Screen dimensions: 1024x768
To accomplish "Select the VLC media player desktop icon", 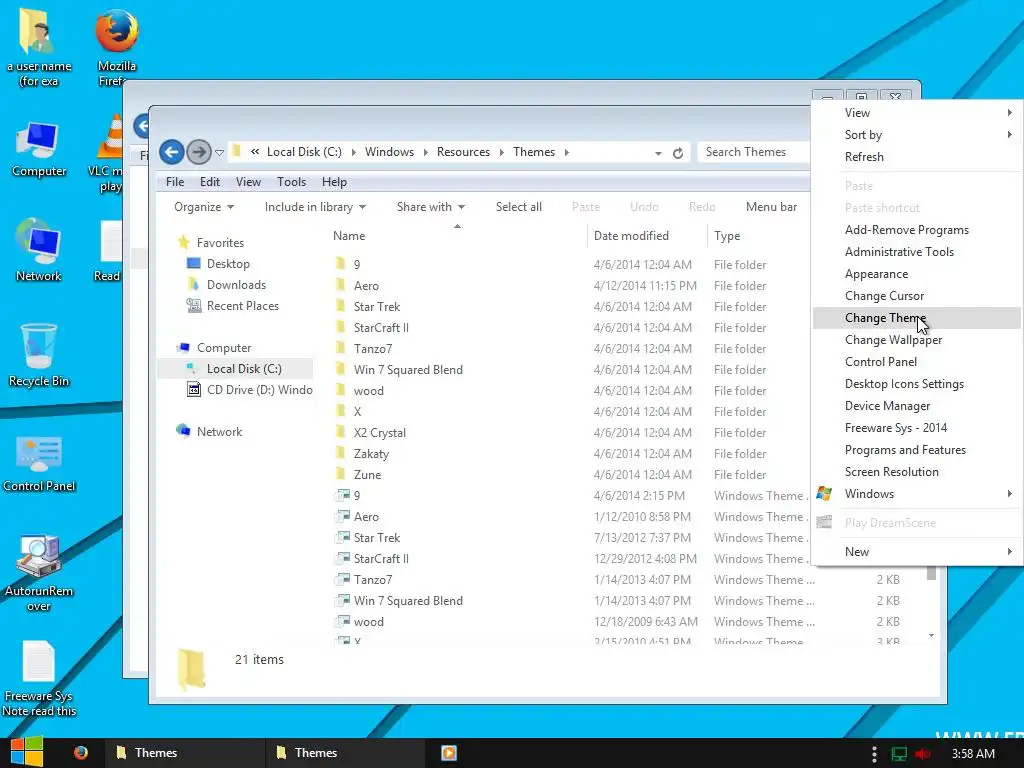I will [x=108, y=154].
